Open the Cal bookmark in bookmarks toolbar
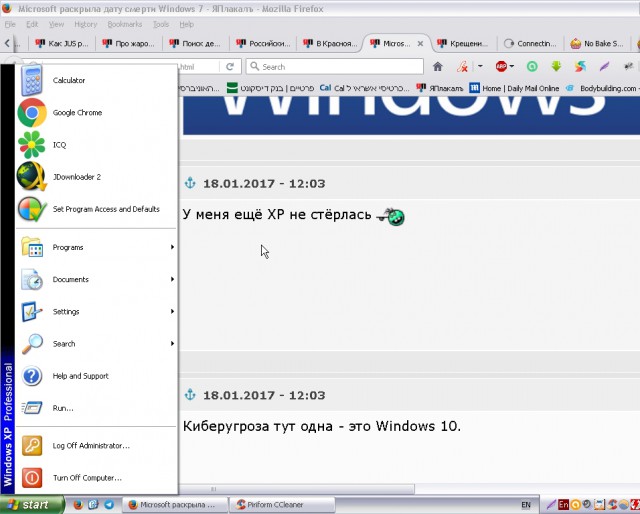The width and height of the screenshot is (640, 514). tap(364, 88)
